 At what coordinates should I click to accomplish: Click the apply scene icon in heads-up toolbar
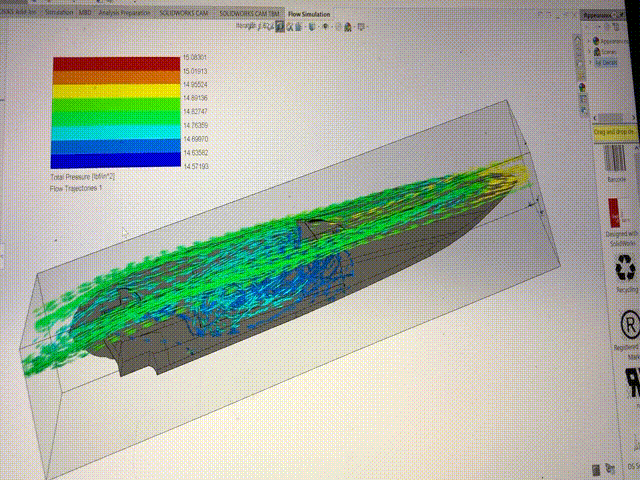tap(348, 27)
